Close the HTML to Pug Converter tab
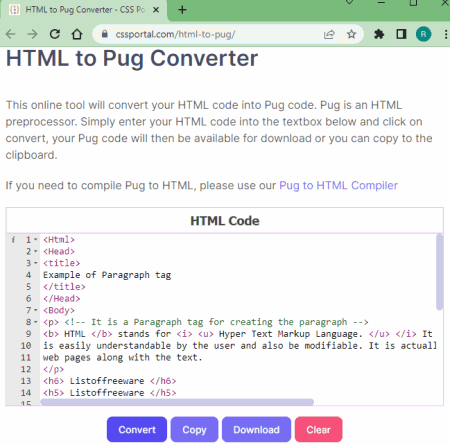This screenshot has height=445, width=450. [x=156, y=10]
